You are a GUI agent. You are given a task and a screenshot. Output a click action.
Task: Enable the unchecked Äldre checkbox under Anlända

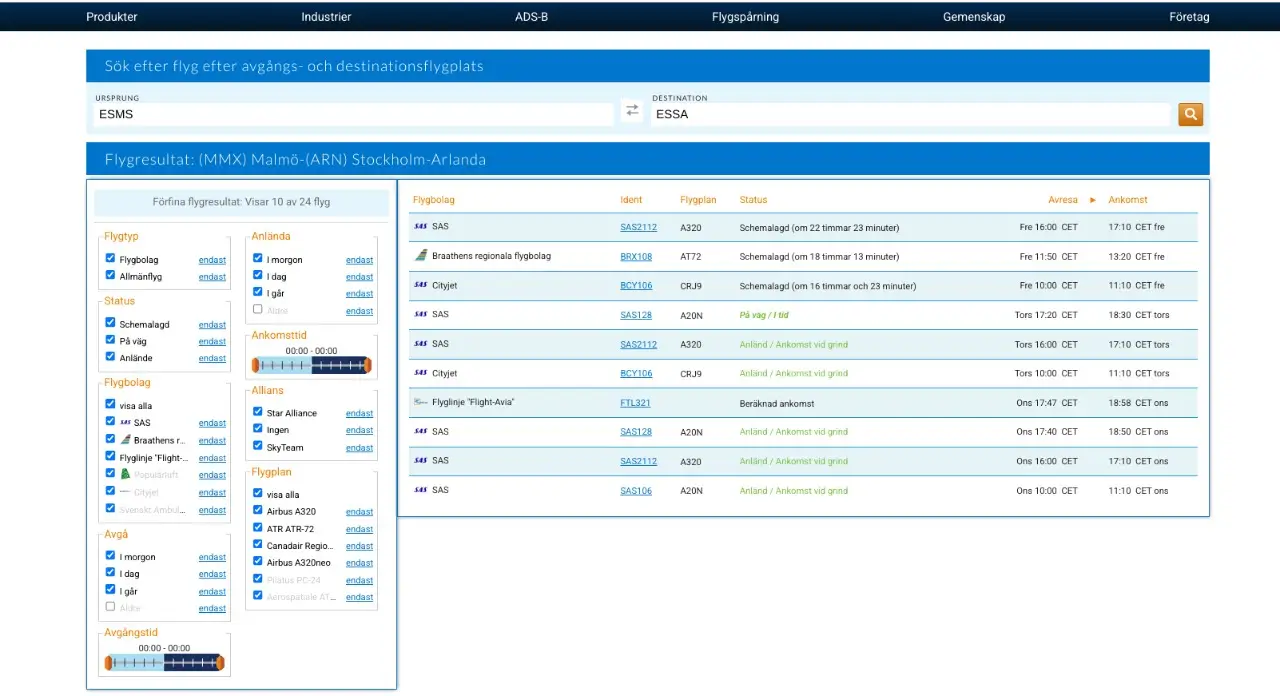[257, 310]
